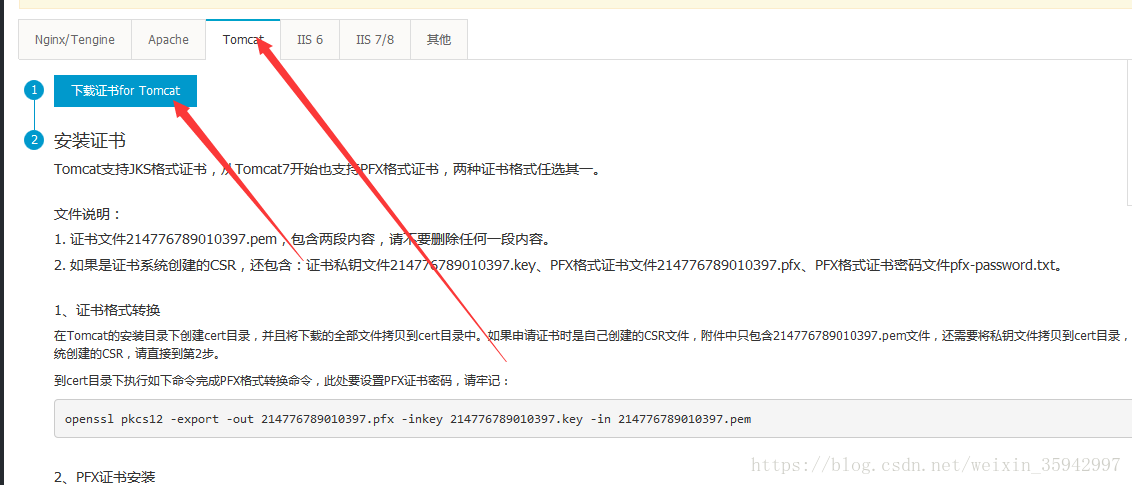The width and height of the screenshot is (1132, 485).
Task: Click the 安装证书 heading
Action: (90, 140)
